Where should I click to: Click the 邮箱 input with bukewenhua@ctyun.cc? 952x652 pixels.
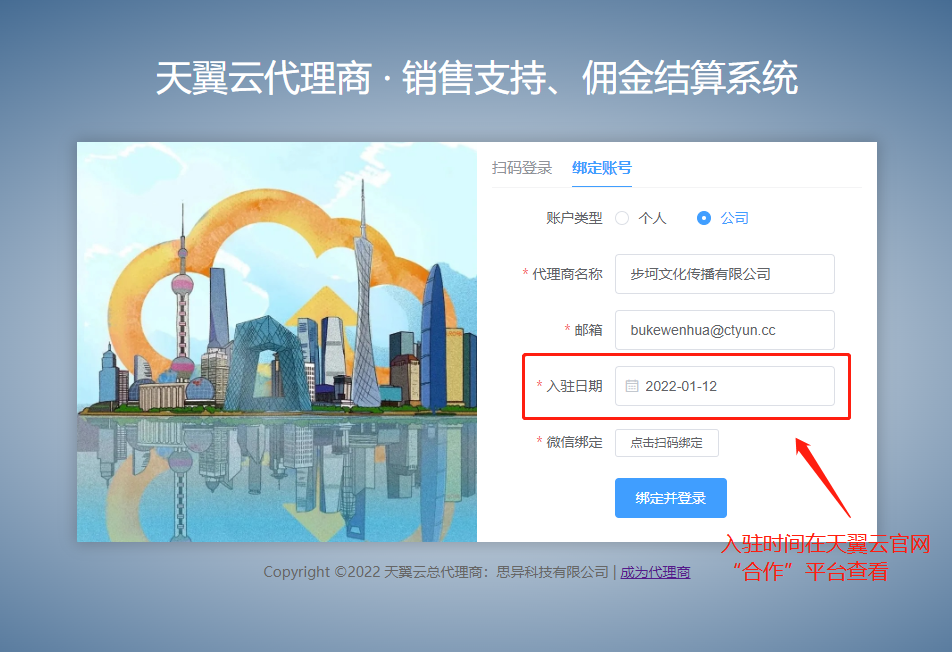pyautogui.click(x=724, y=330)
